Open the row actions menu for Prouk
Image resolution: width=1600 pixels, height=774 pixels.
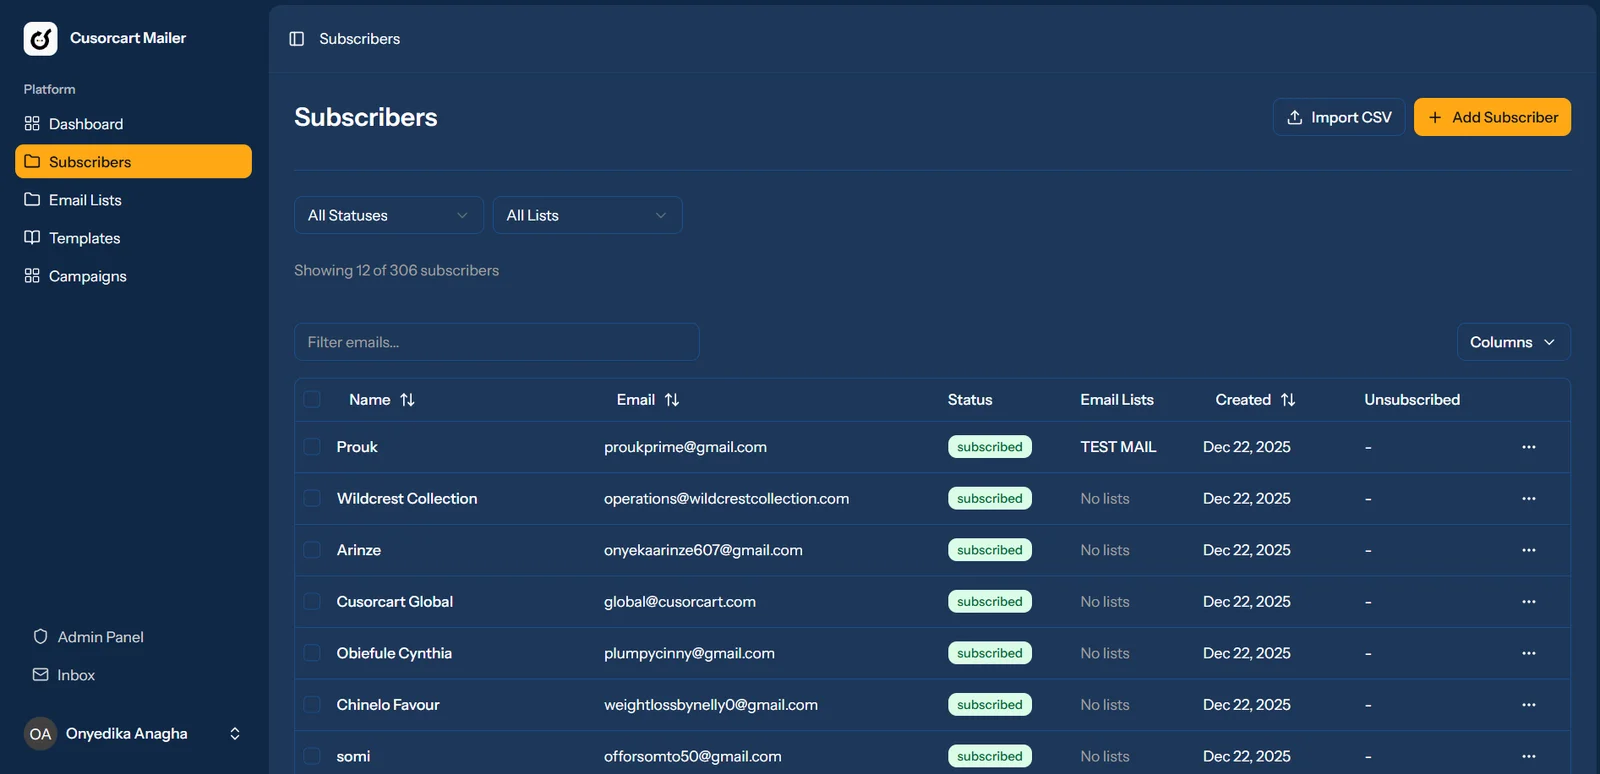[1529, 447]
